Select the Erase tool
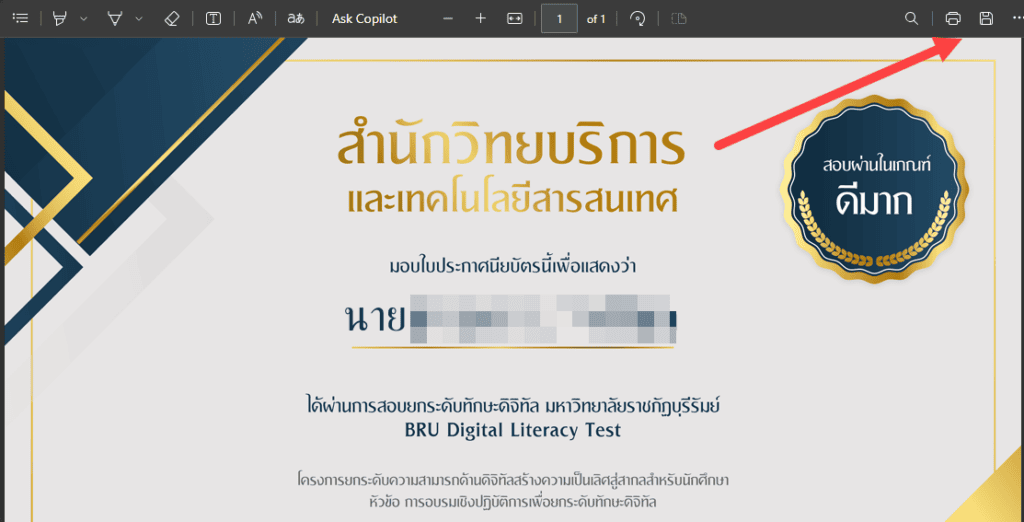1024x522 pixels. tap(172, 19)
